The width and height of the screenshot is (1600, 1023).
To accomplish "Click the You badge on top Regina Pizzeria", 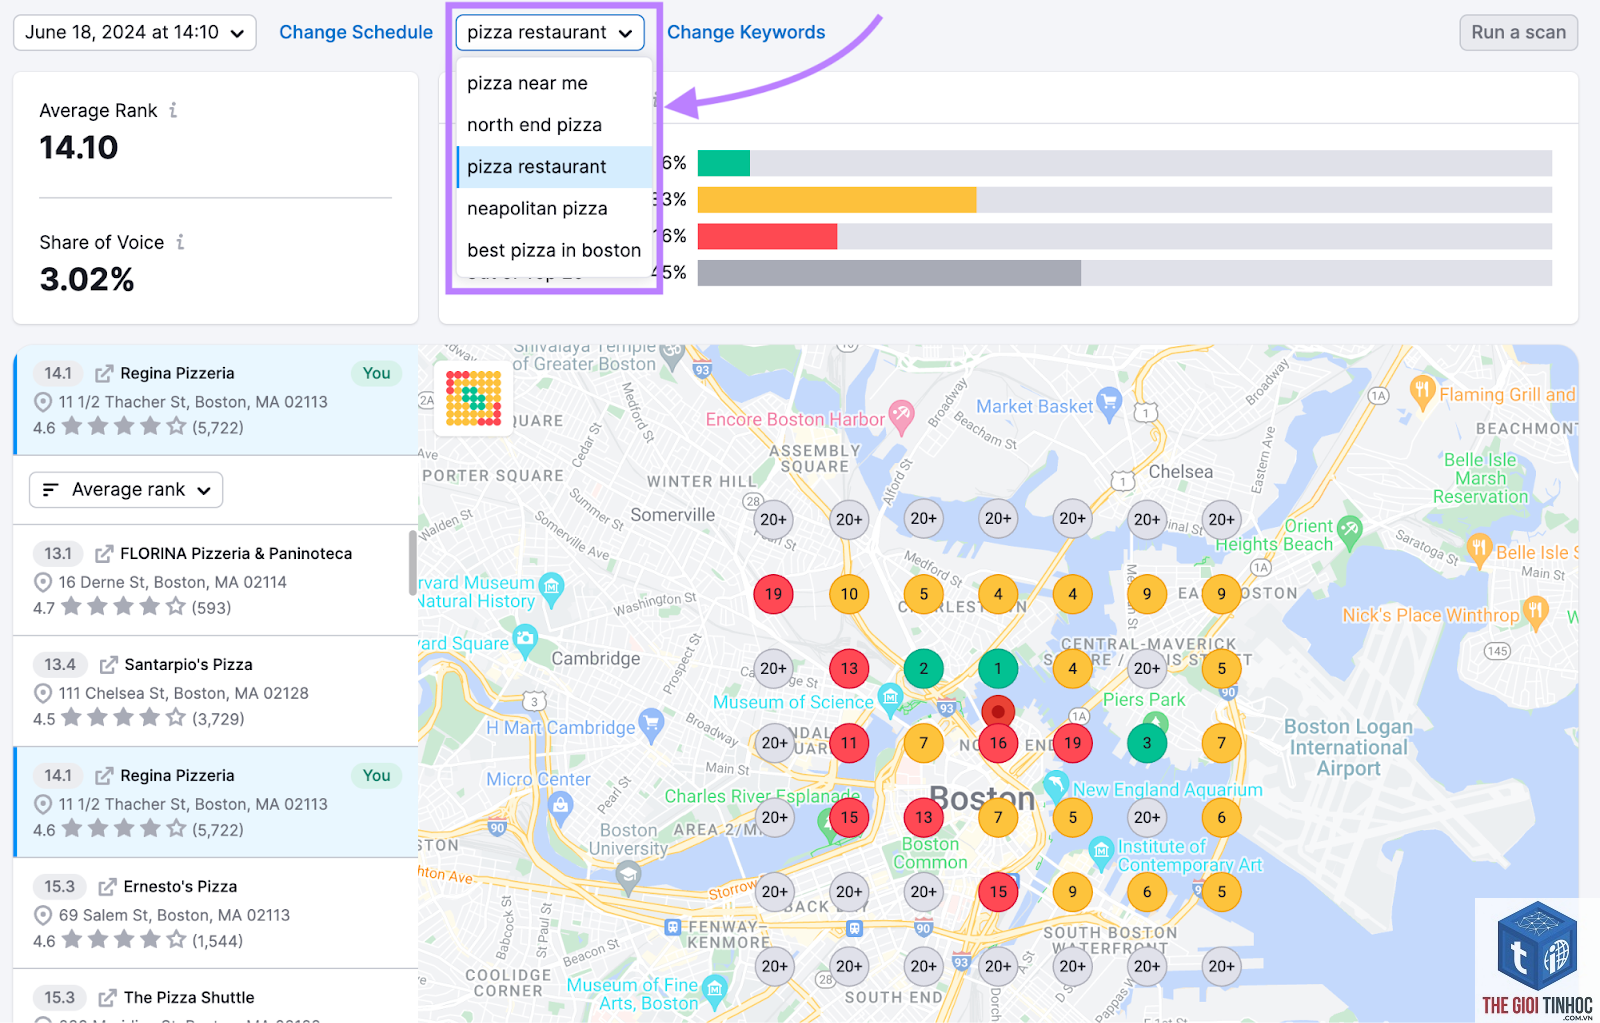I will tap(376, 373).
